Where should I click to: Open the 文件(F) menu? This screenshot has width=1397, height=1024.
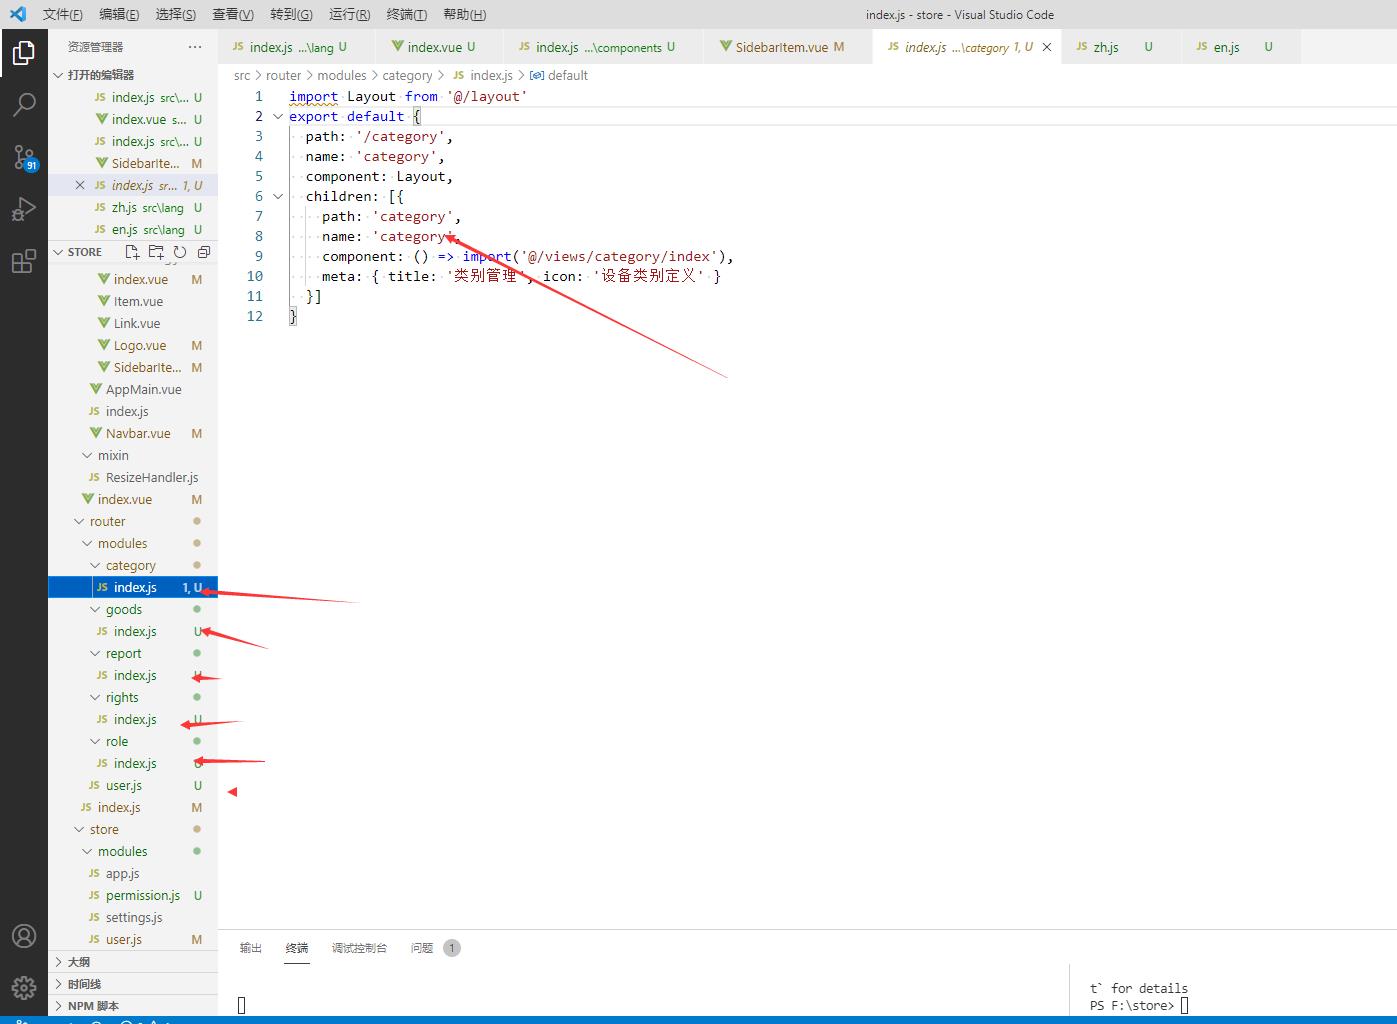pos(63,14)
